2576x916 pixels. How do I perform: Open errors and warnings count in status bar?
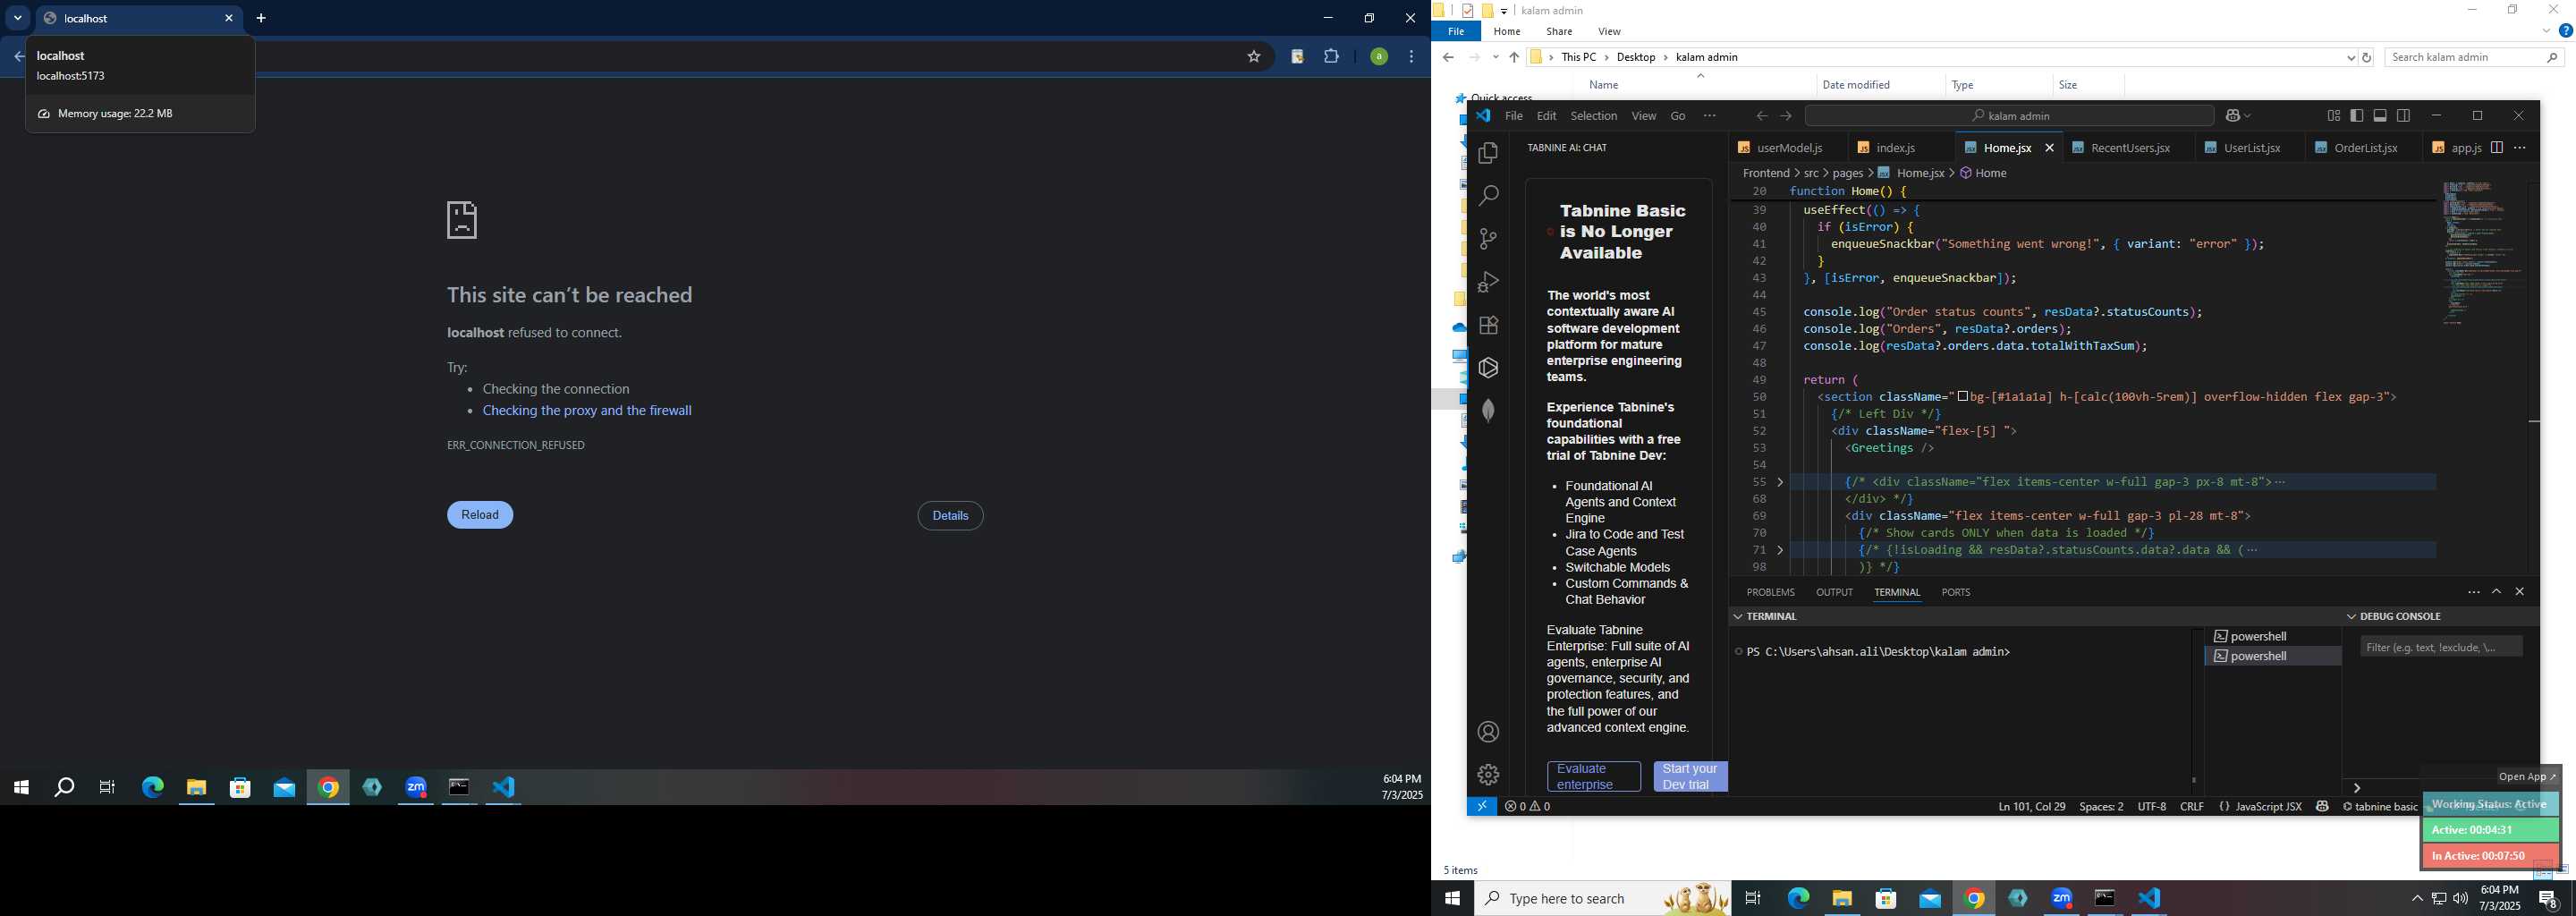pos(1528,806)
